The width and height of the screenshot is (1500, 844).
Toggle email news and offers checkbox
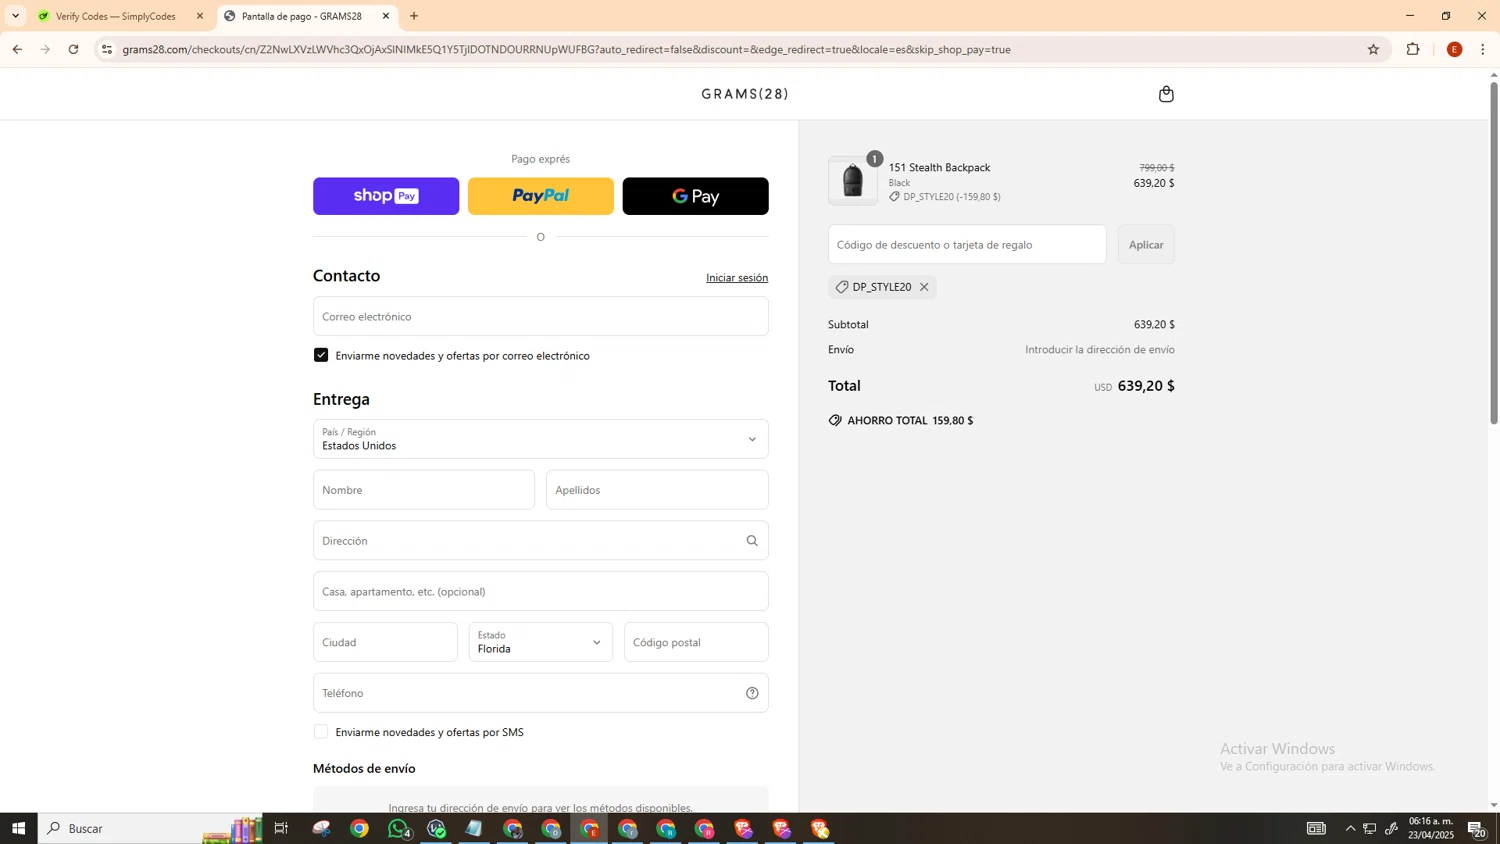(321, 355)
